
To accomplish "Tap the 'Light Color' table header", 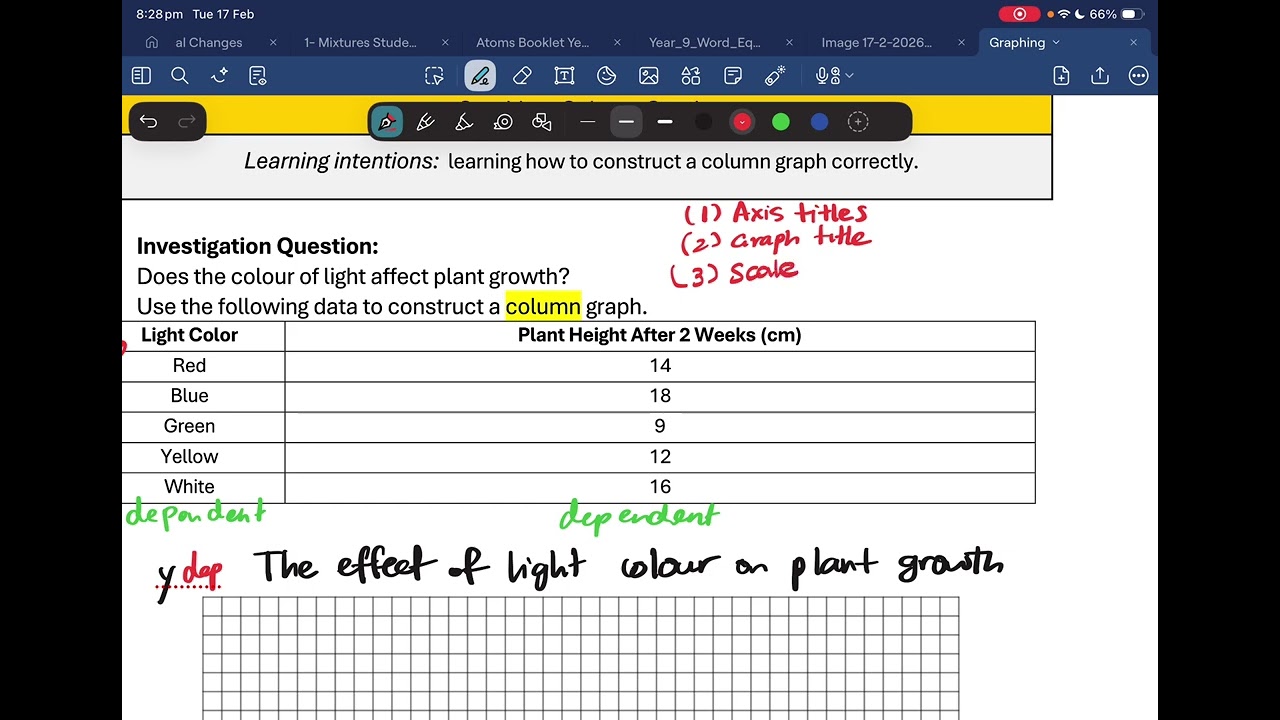I will coord(189,335).
